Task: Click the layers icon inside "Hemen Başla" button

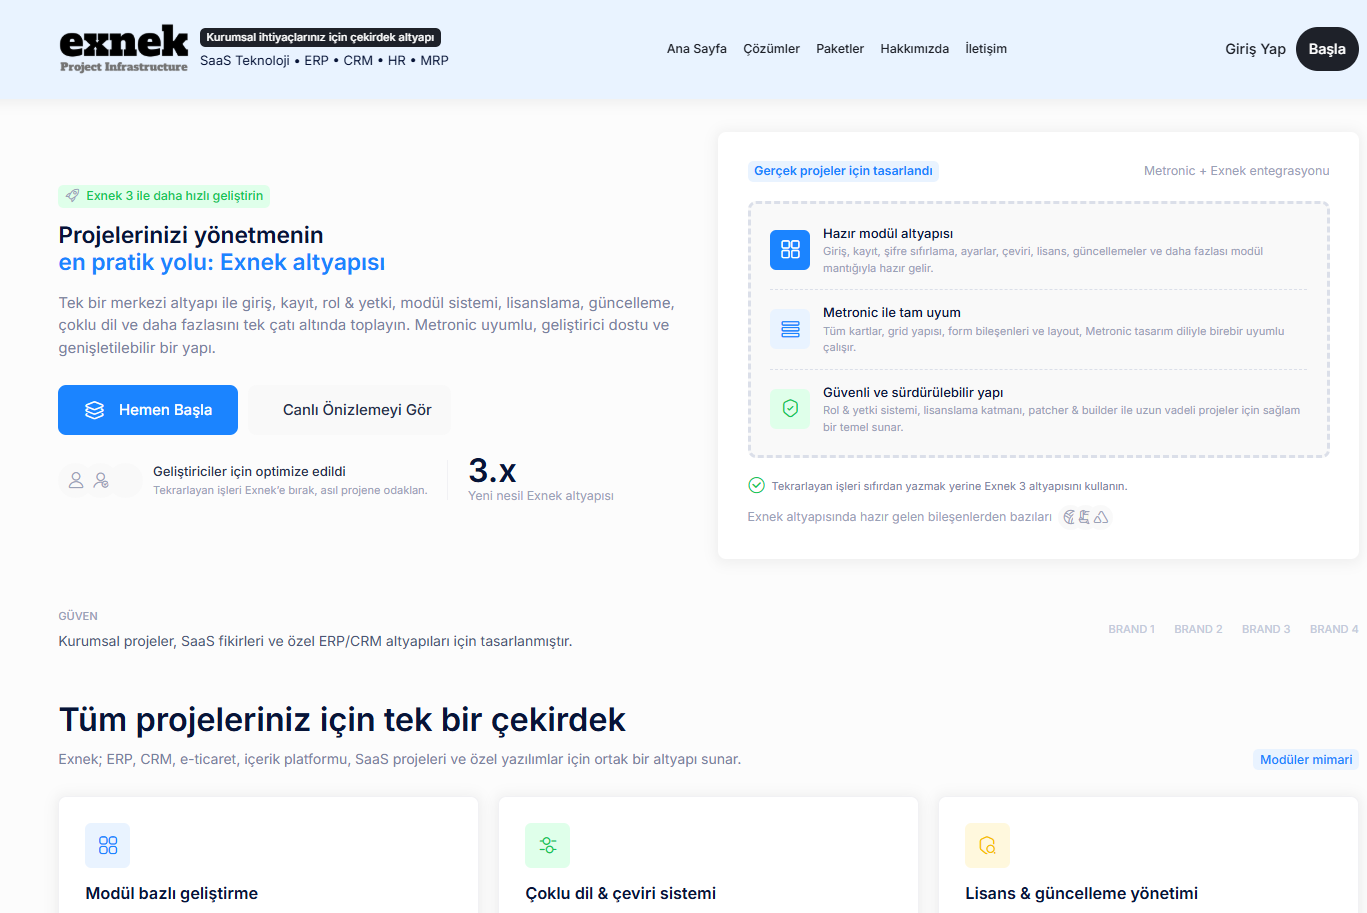Action: pyautogui.click(x=94, y=409)
